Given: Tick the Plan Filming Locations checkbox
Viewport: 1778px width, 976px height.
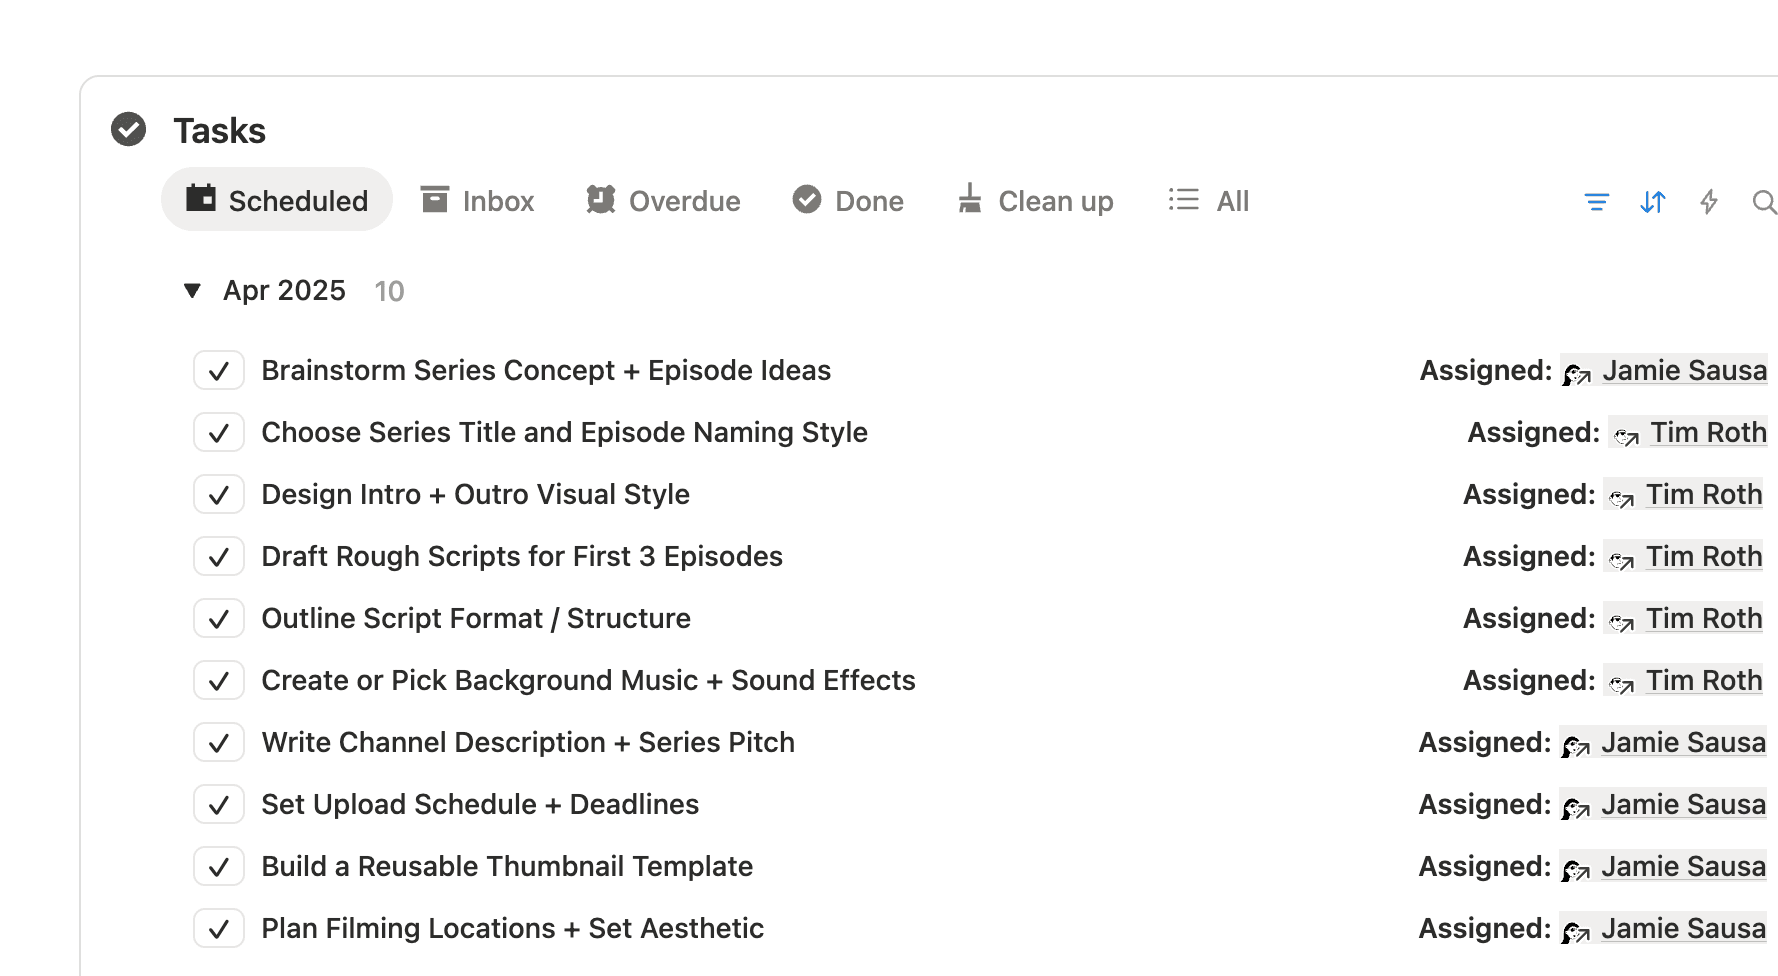Looking at the screenshot, I should (219, 929).
